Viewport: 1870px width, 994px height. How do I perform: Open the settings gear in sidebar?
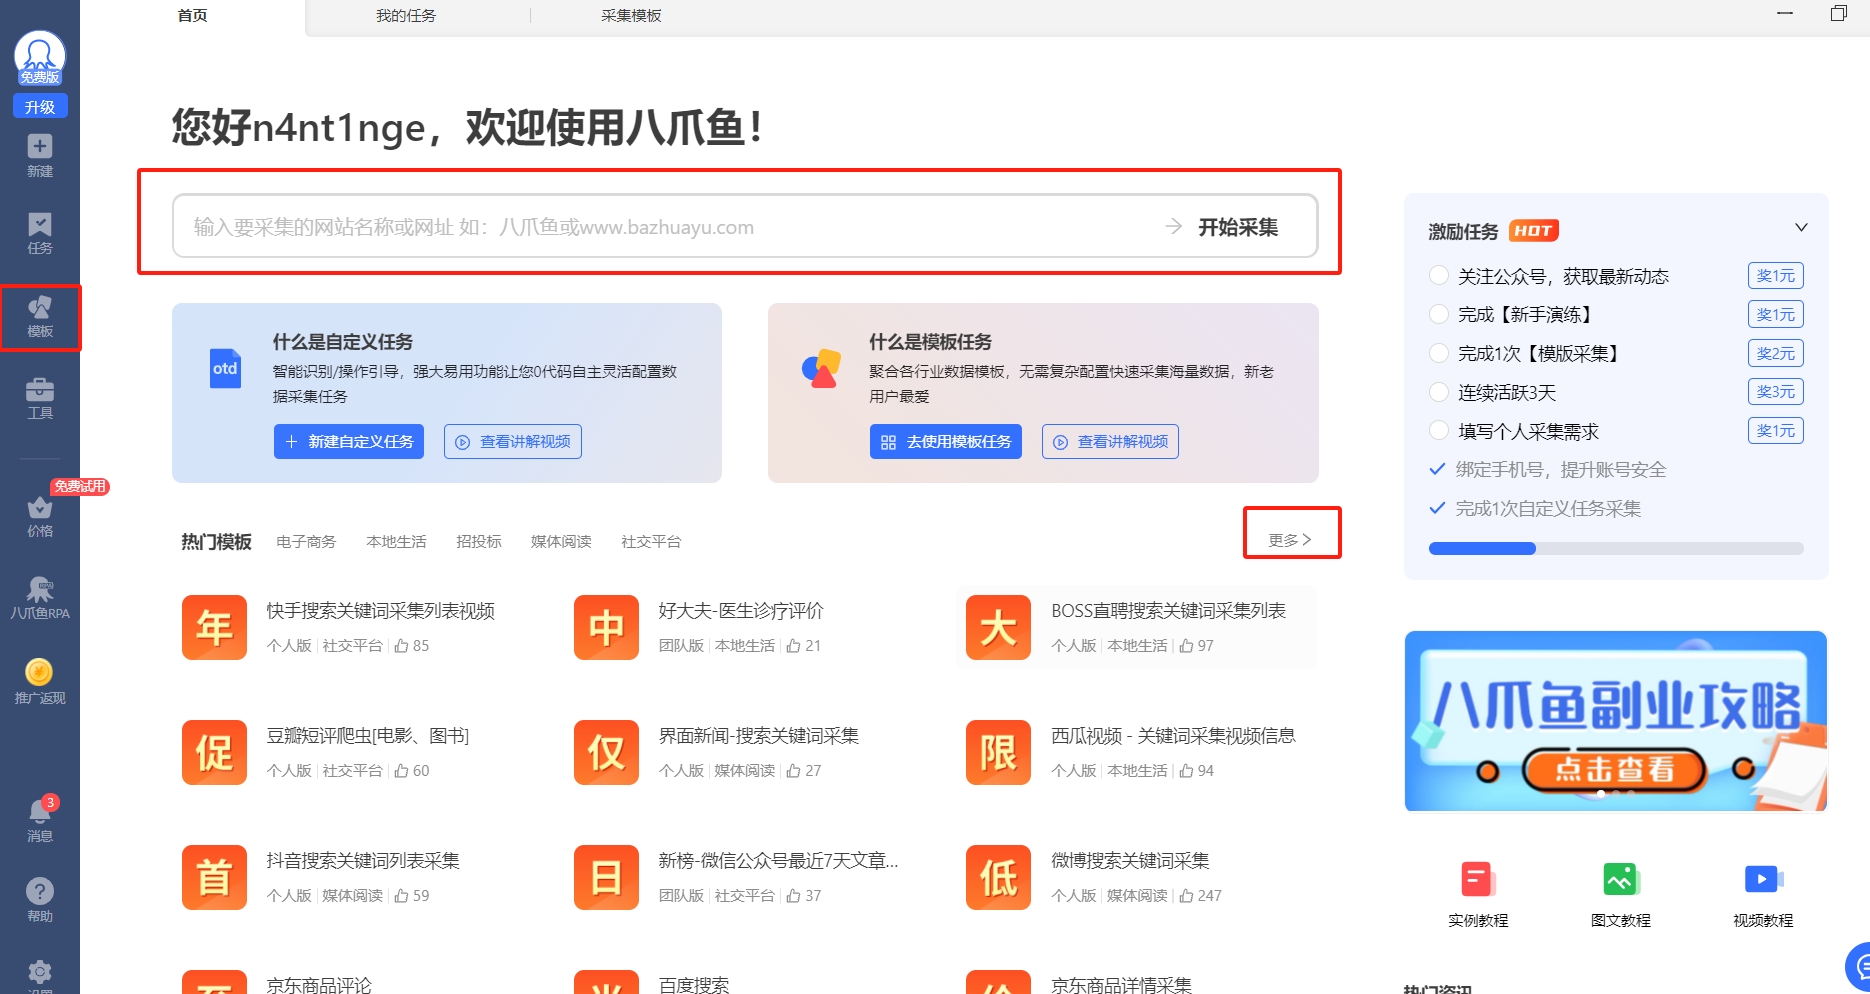(40, 972)
